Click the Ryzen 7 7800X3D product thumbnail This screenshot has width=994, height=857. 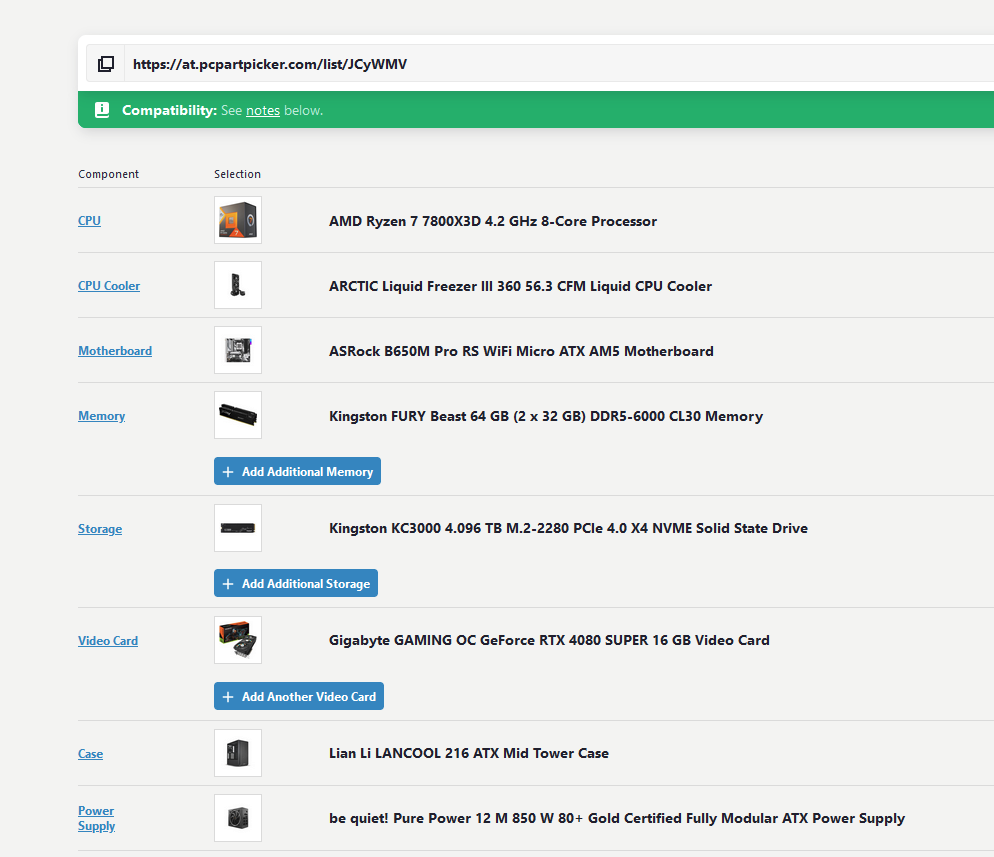pyautogui.click(x=238, y=220)
